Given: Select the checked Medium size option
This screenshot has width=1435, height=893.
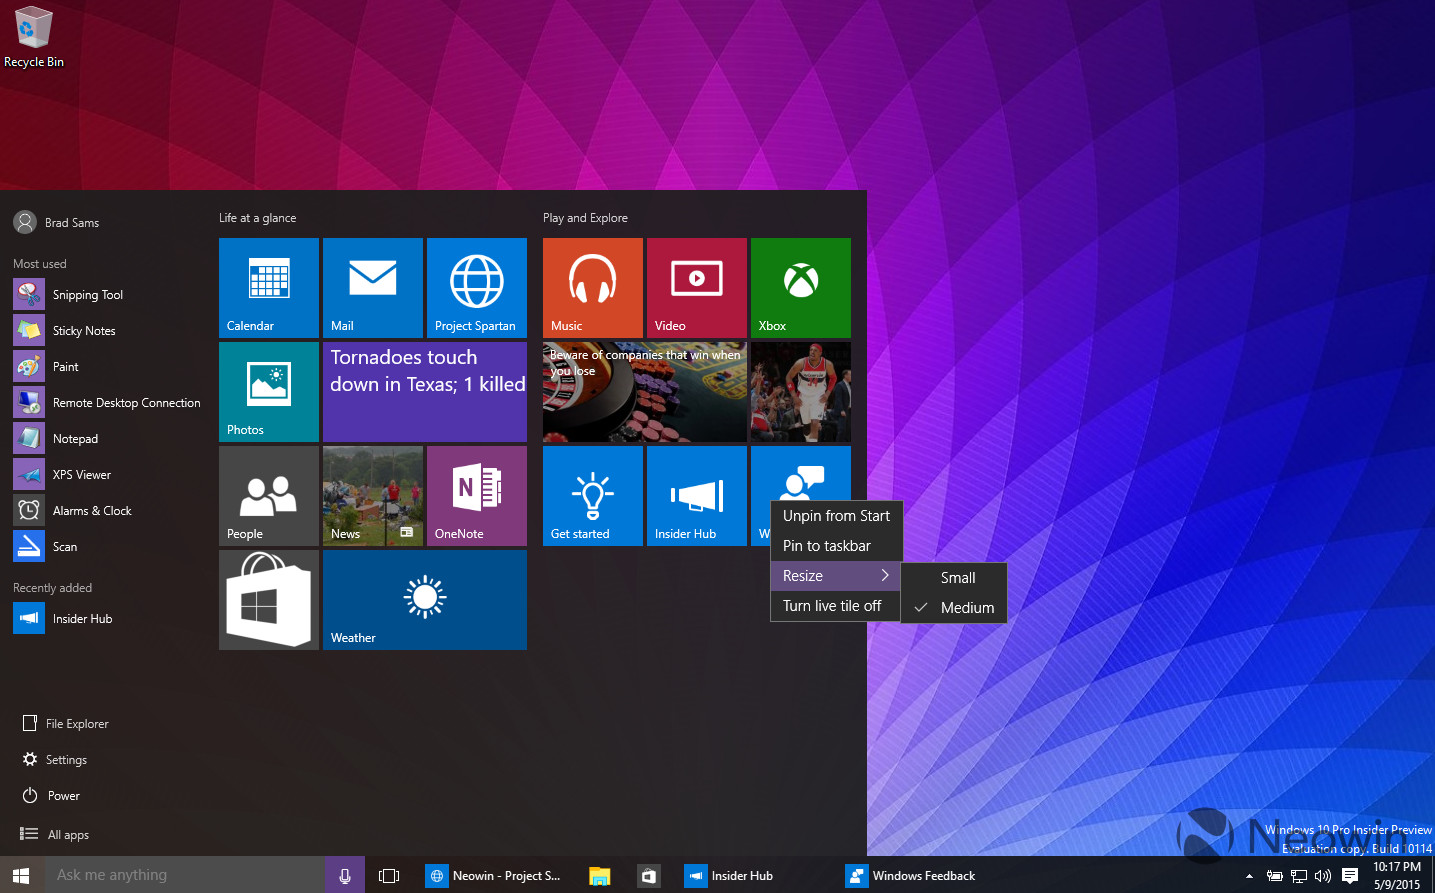Looking at the screenshot, I should click(954, 608).
